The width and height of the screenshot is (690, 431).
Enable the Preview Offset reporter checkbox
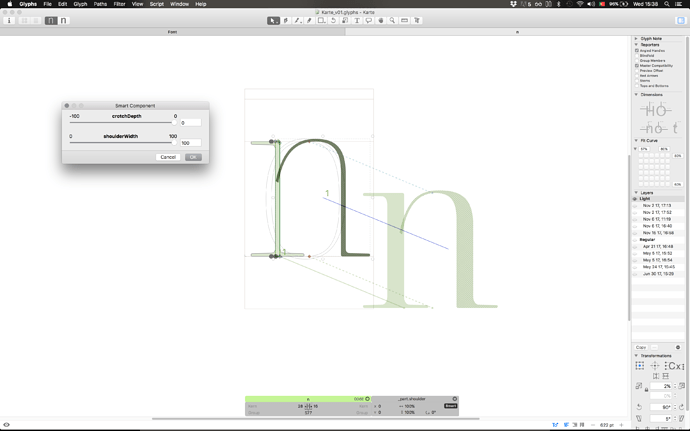[637, 71]
